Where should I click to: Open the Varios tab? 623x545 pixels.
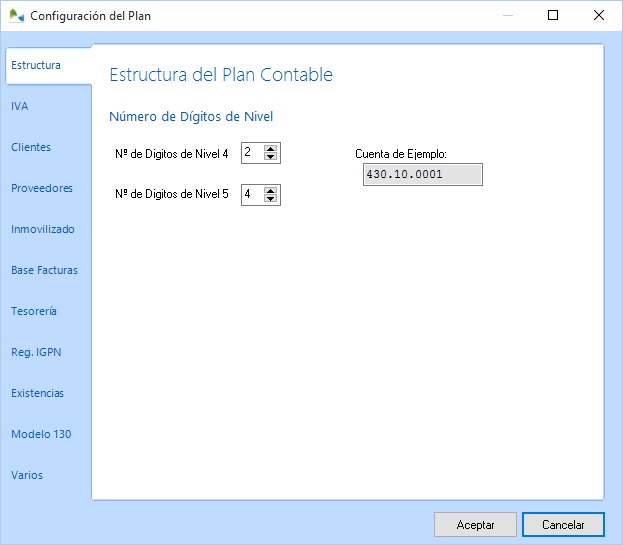pyautogui.click(x=27, y=475)
